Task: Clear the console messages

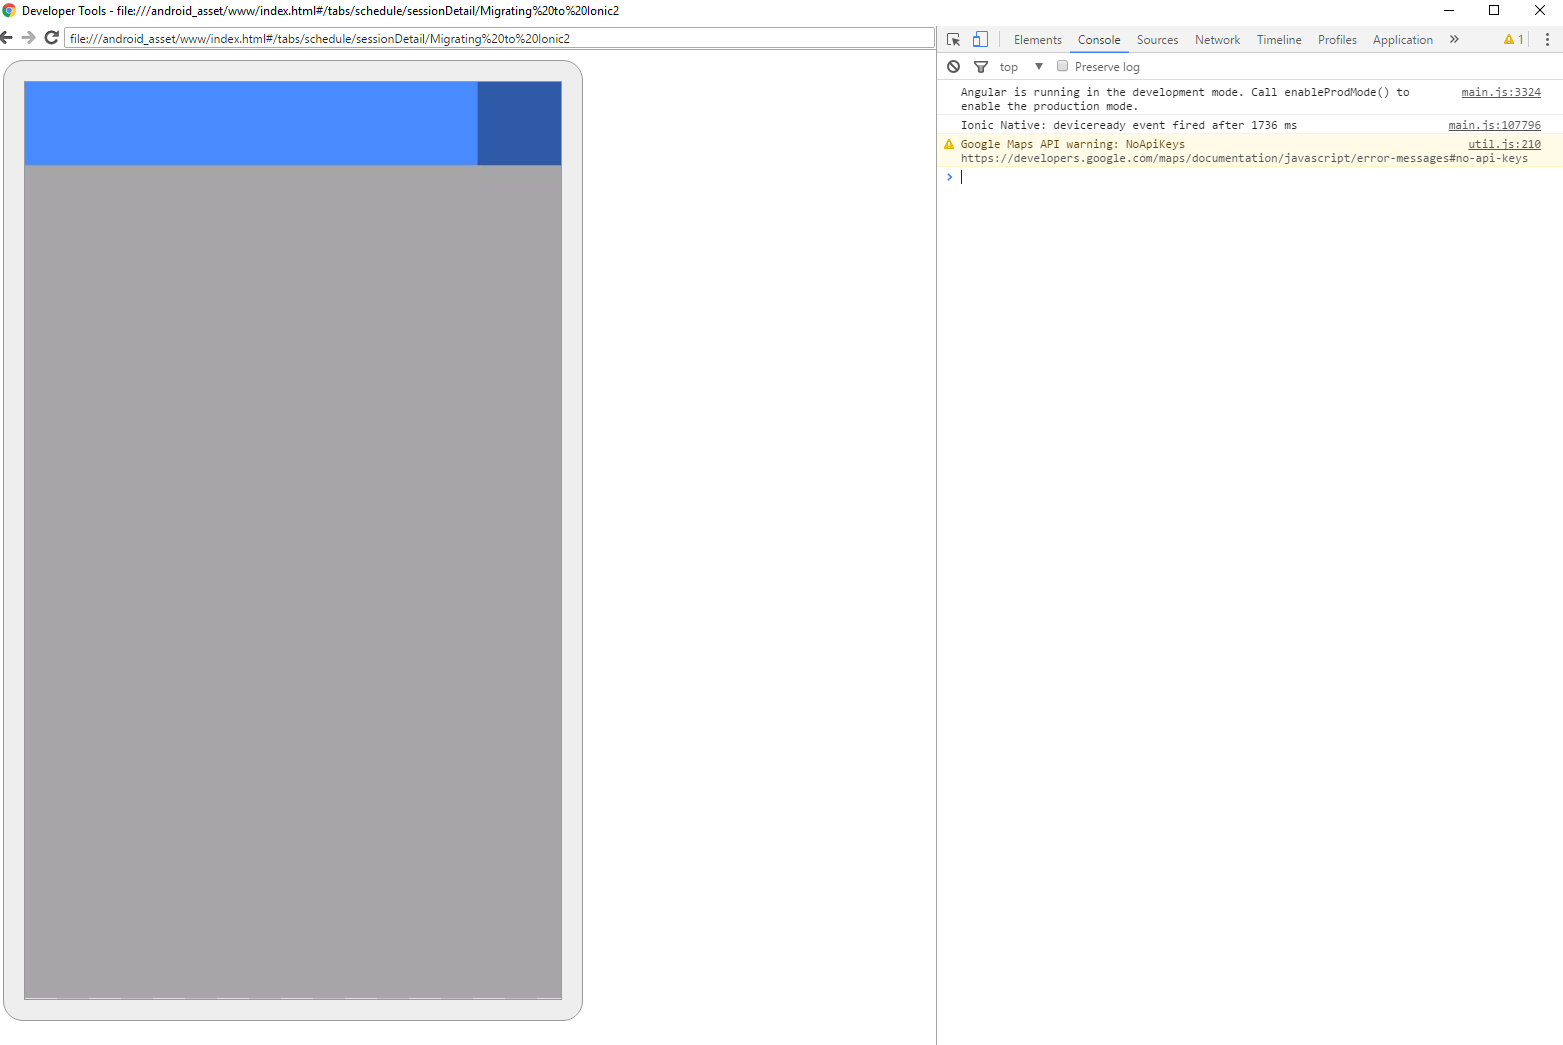Action: (x=953, y=66)
